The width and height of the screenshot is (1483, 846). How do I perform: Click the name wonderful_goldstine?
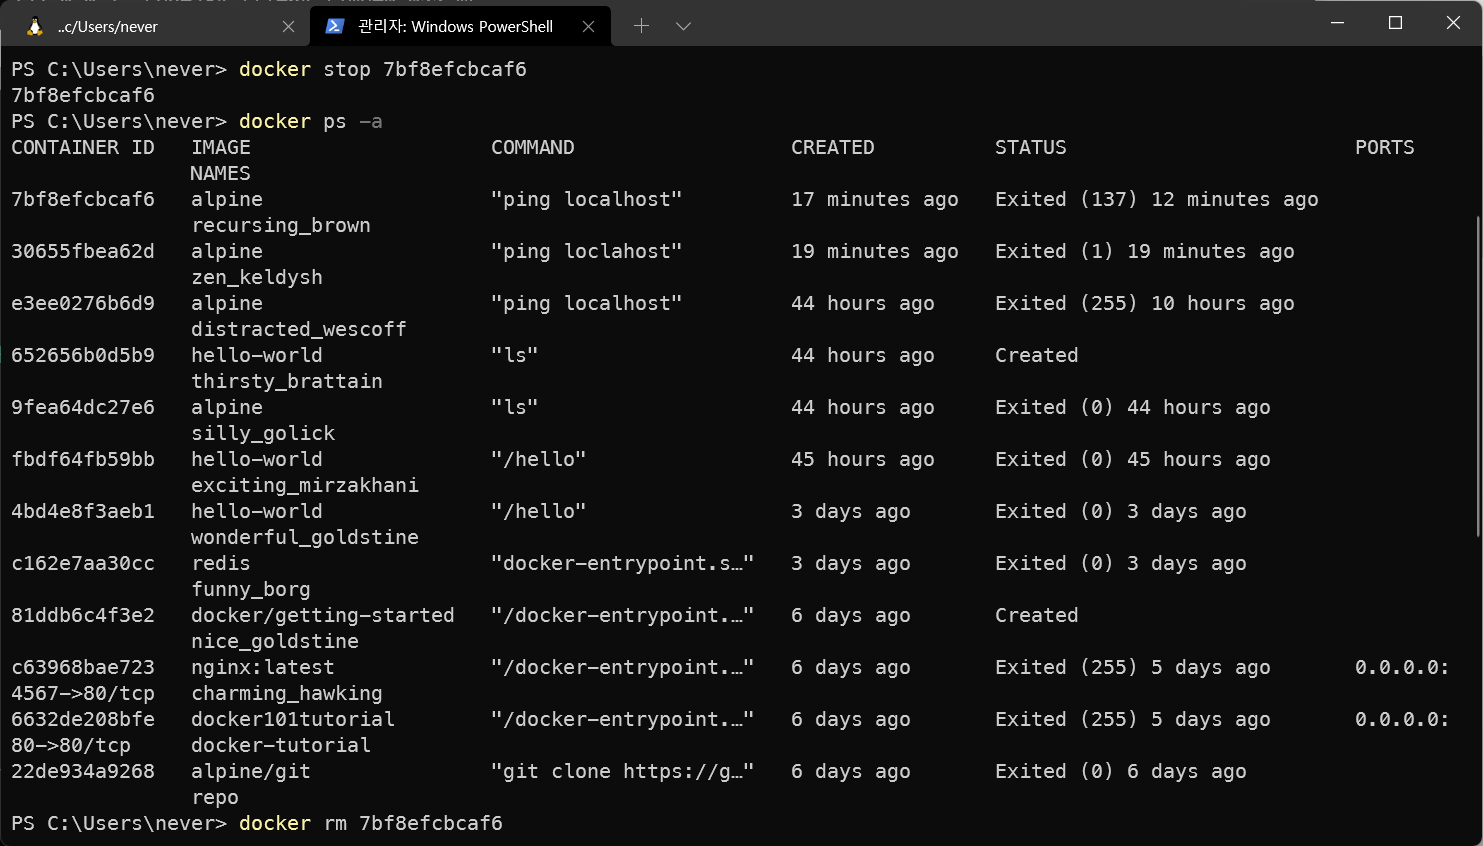pos(305,537)
